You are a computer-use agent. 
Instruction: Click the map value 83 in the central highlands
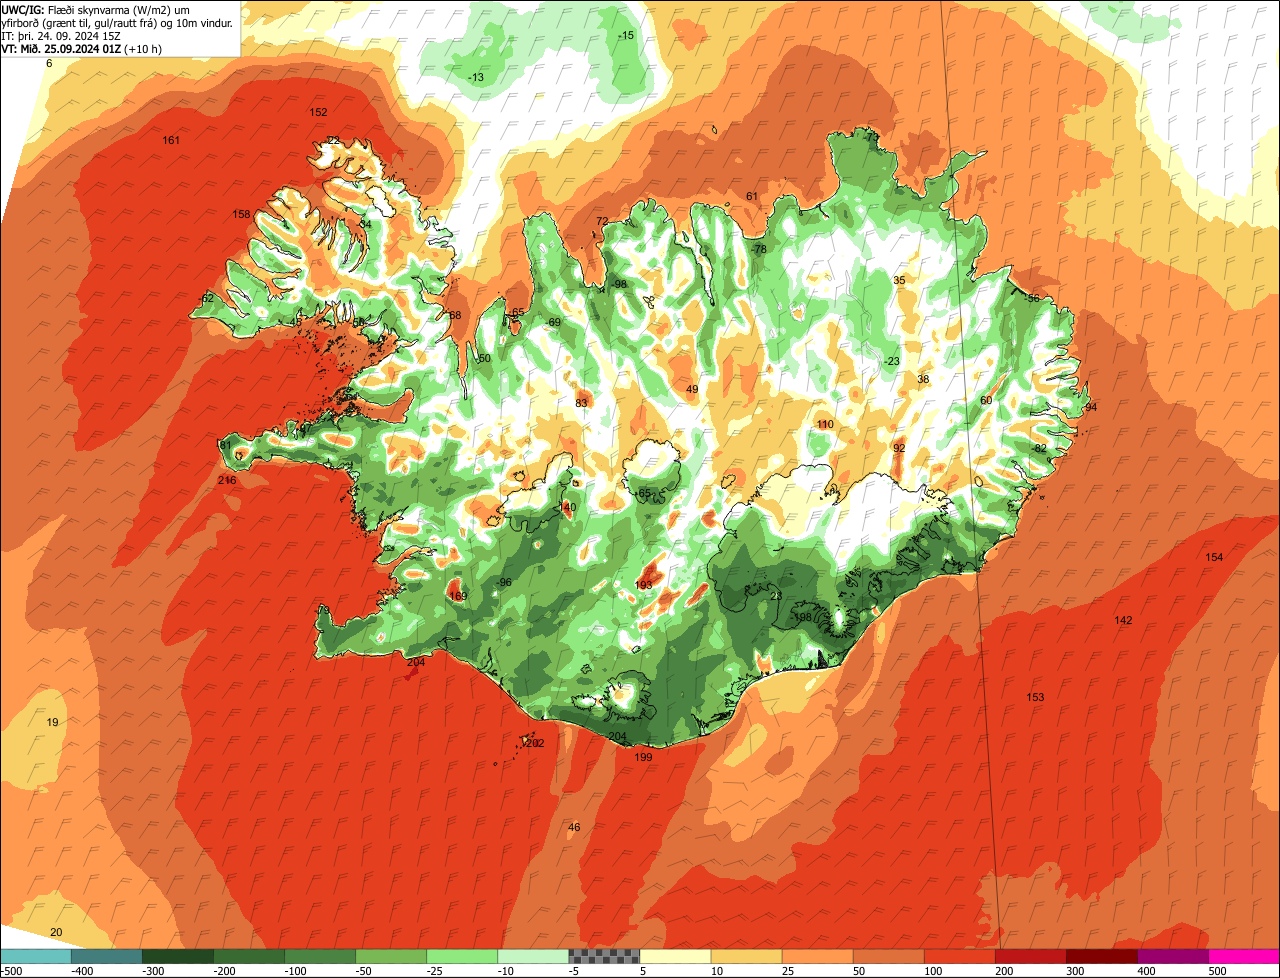point(581,403)
